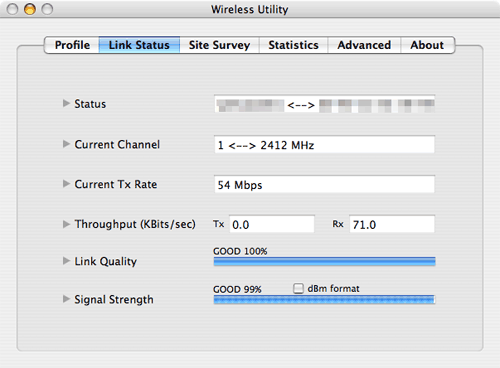Open the Advanced tab
Image resolution: width=500 pixels, height=368 pixels.
point(364,45)
